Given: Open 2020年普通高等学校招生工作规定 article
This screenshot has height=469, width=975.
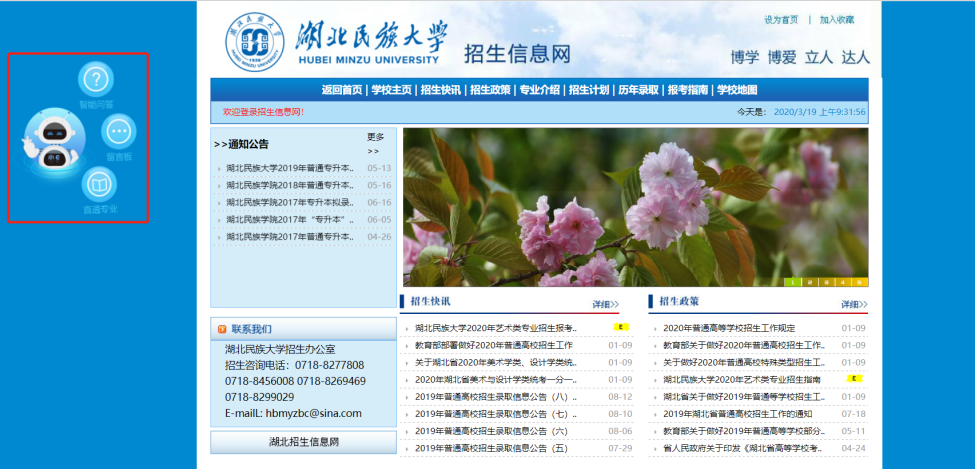Looking at the screenshot, I should coord(729,328).
